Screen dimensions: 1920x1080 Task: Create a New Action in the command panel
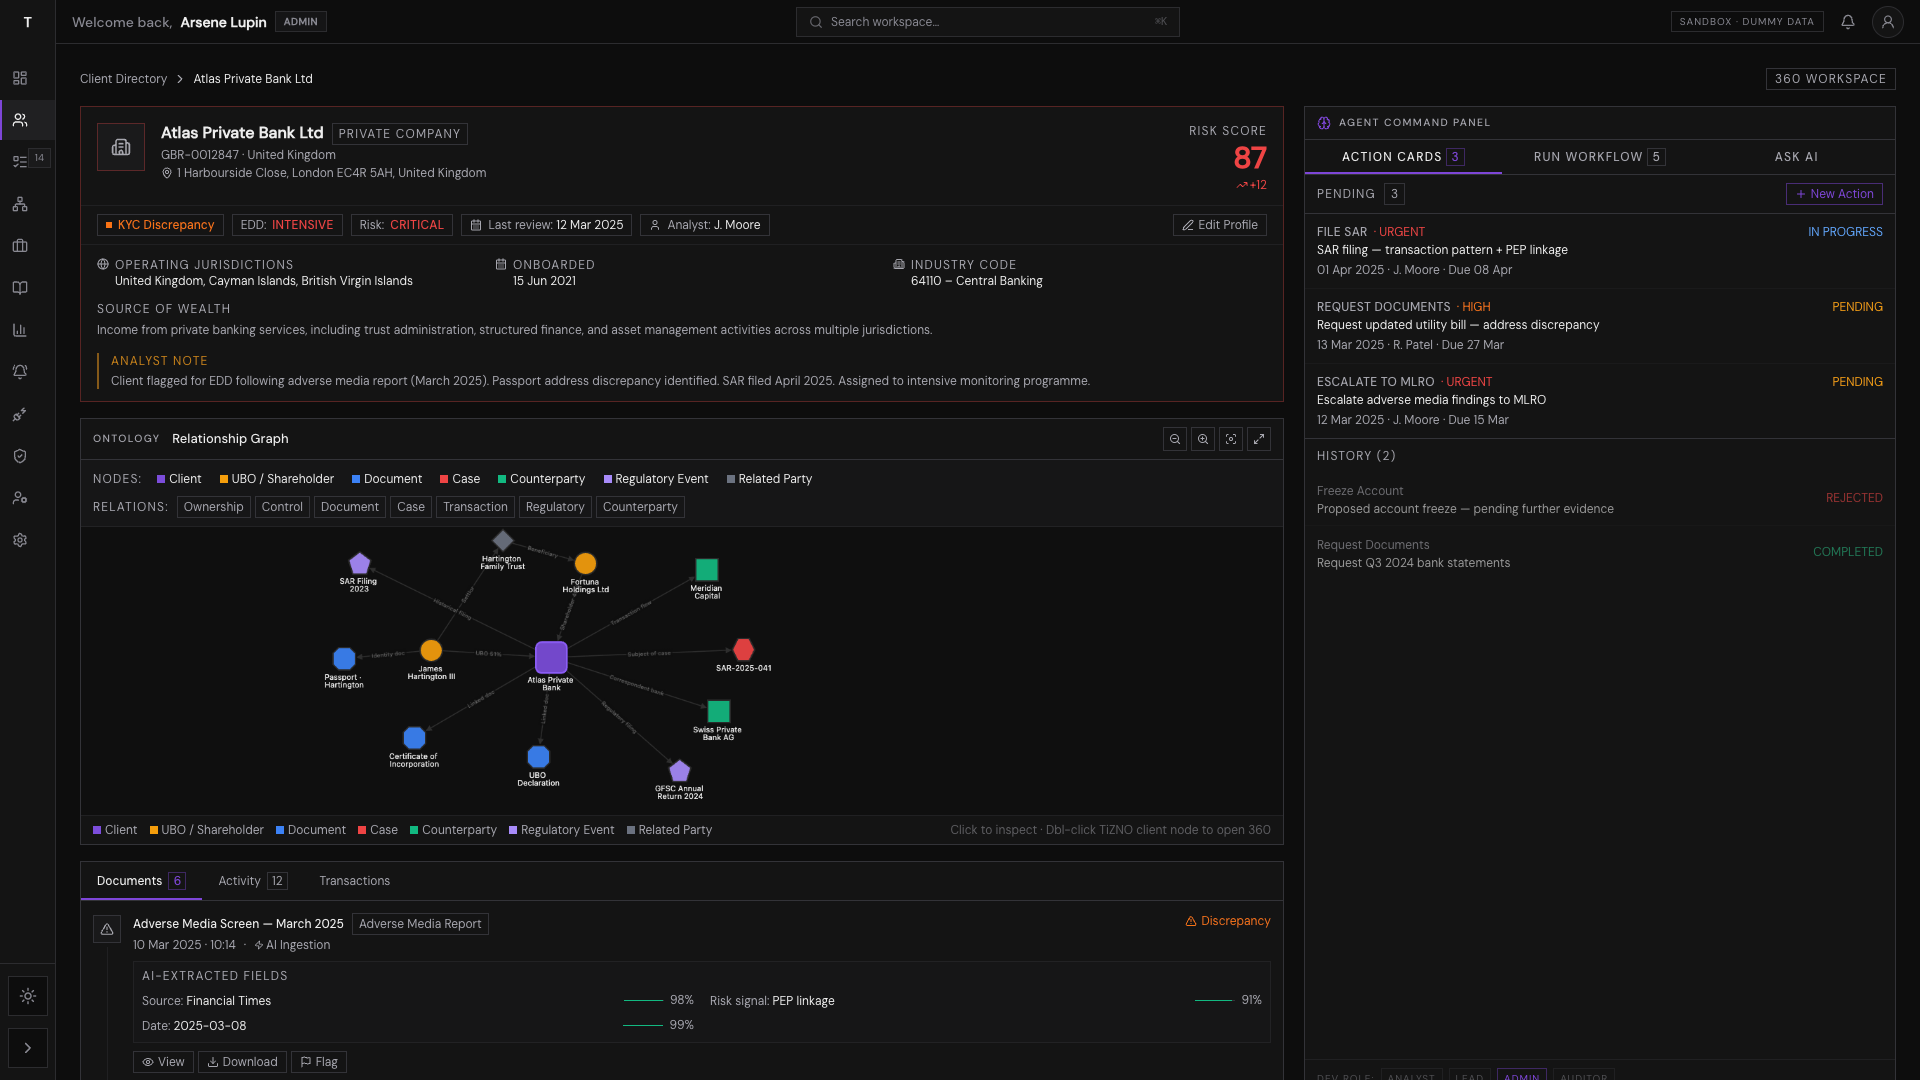[1834, 193]
